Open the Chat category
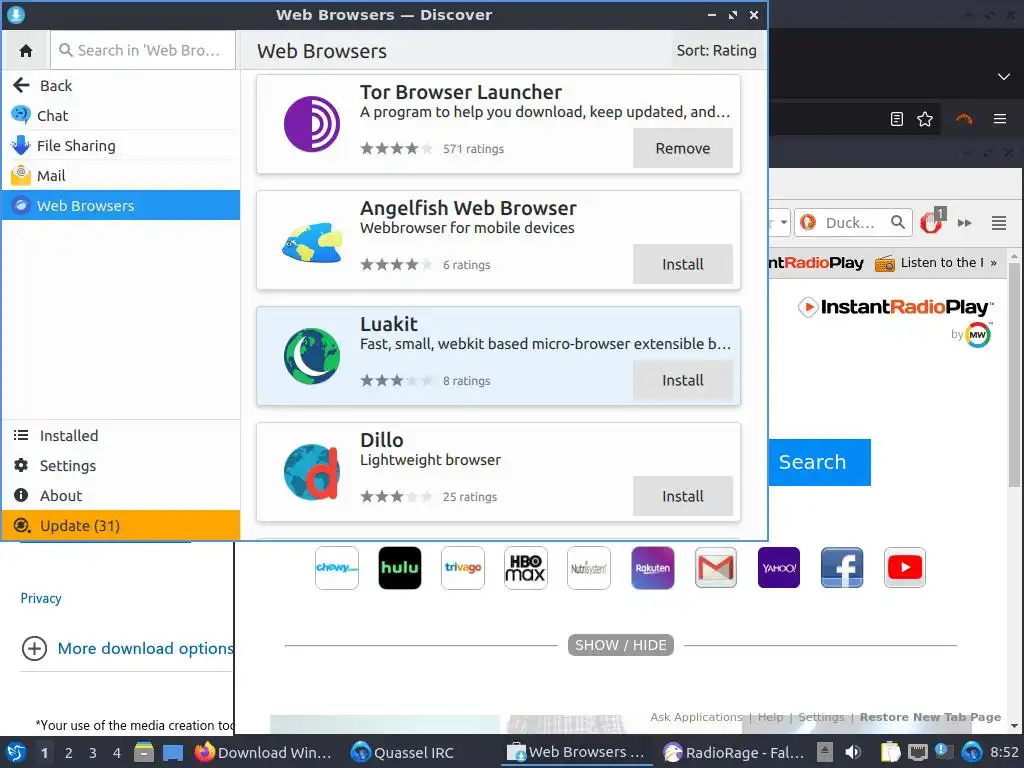Viewport: 1024px width, 768px height. (x=121, y=116)
